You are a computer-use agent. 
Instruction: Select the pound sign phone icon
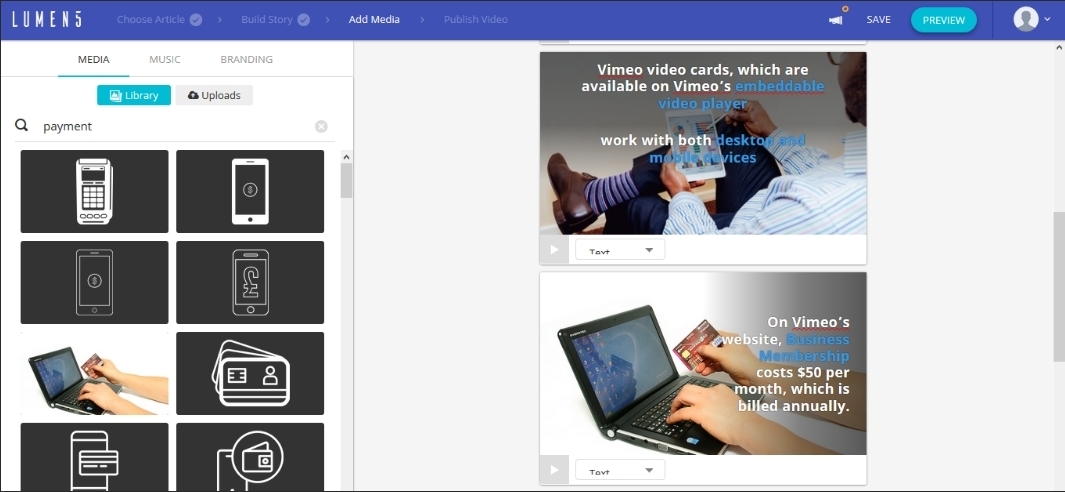(x=250, y=282)
